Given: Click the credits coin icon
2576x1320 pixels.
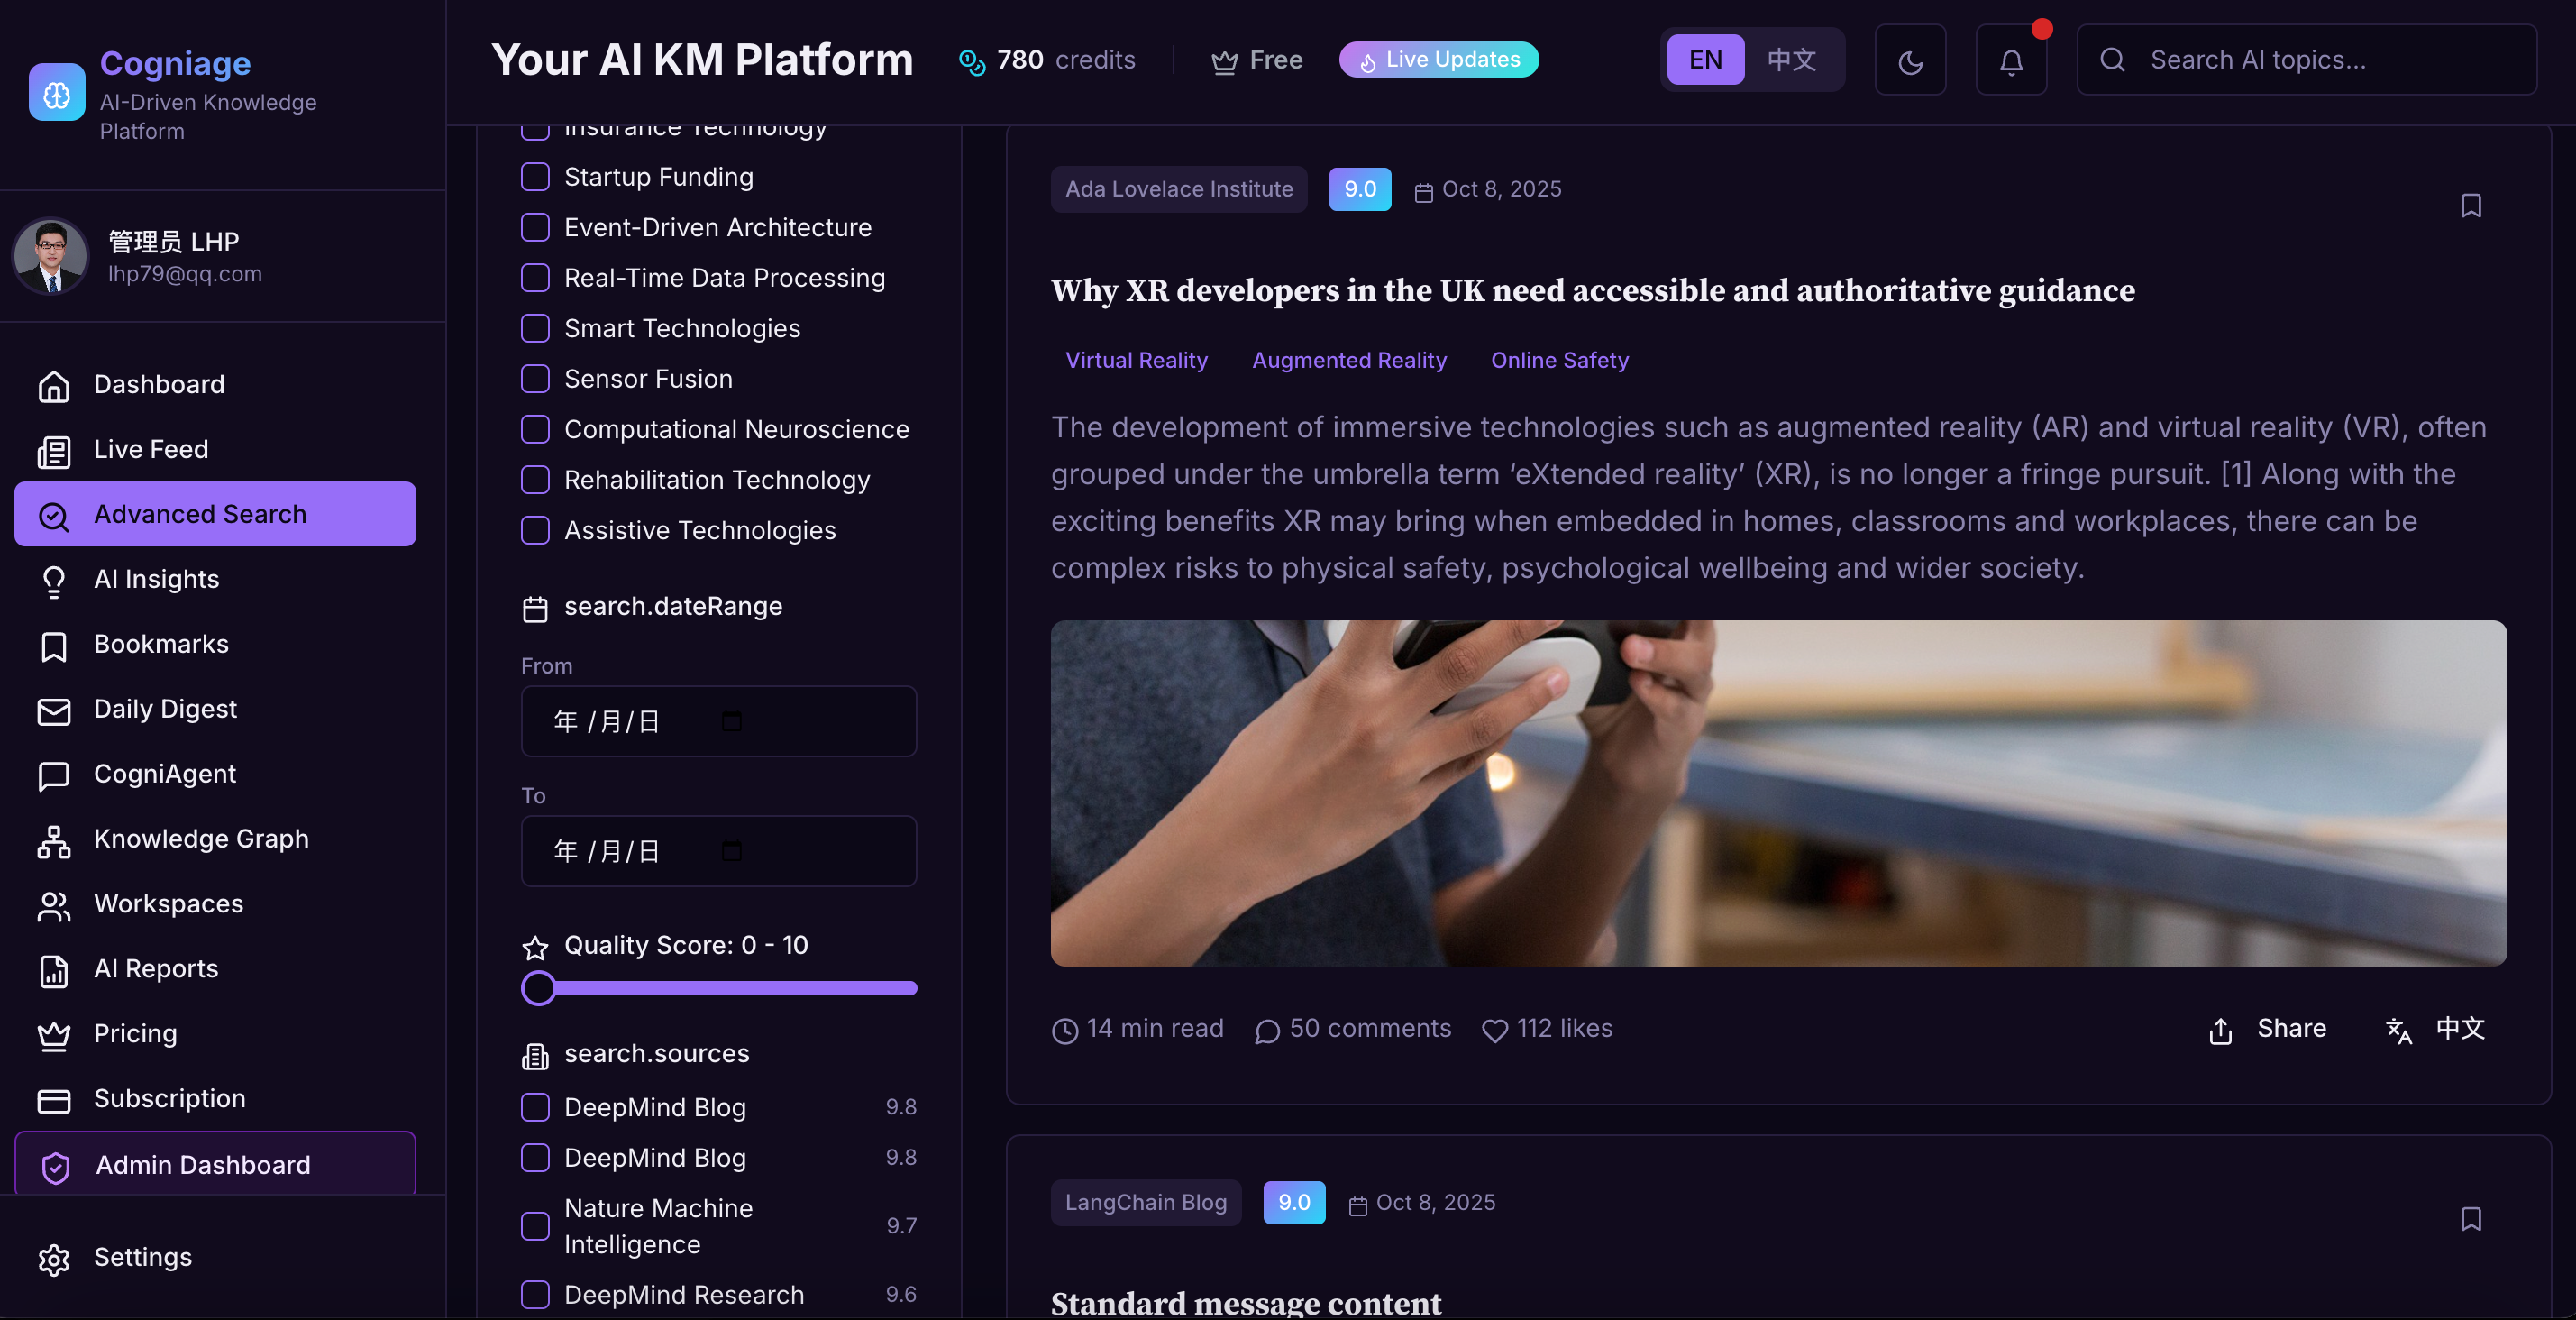Looking at the screenshot, I should [x=971, y=61].
